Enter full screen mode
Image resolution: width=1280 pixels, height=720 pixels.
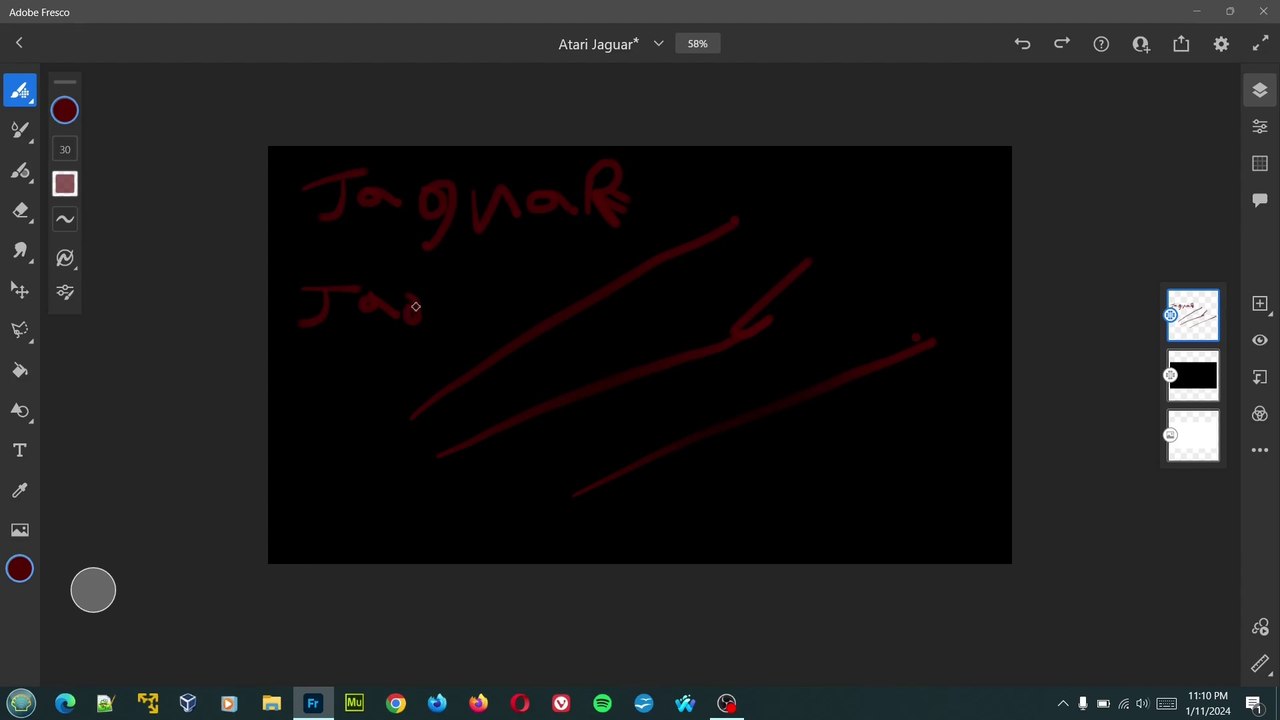[1260, 44]
